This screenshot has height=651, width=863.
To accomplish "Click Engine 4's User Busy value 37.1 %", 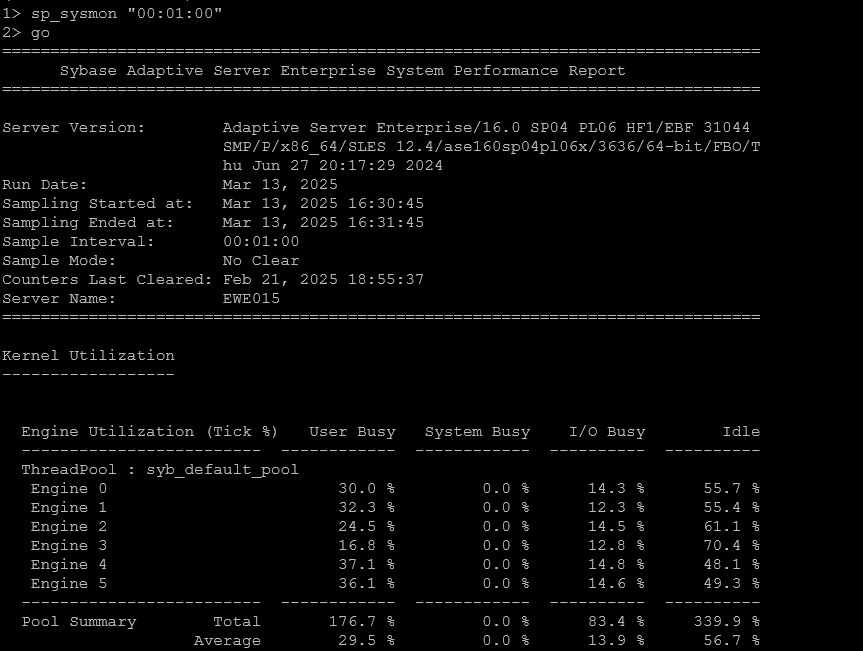I will [x=366, y=565].
